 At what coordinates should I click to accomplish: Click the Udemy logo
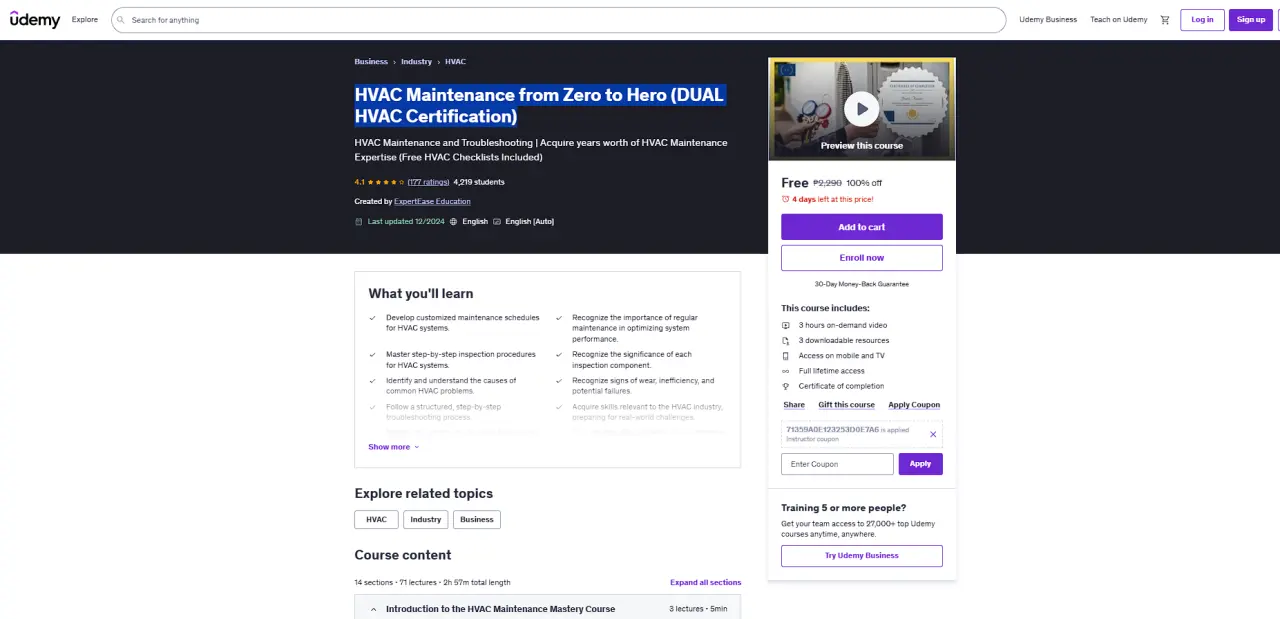coord(35,20)
